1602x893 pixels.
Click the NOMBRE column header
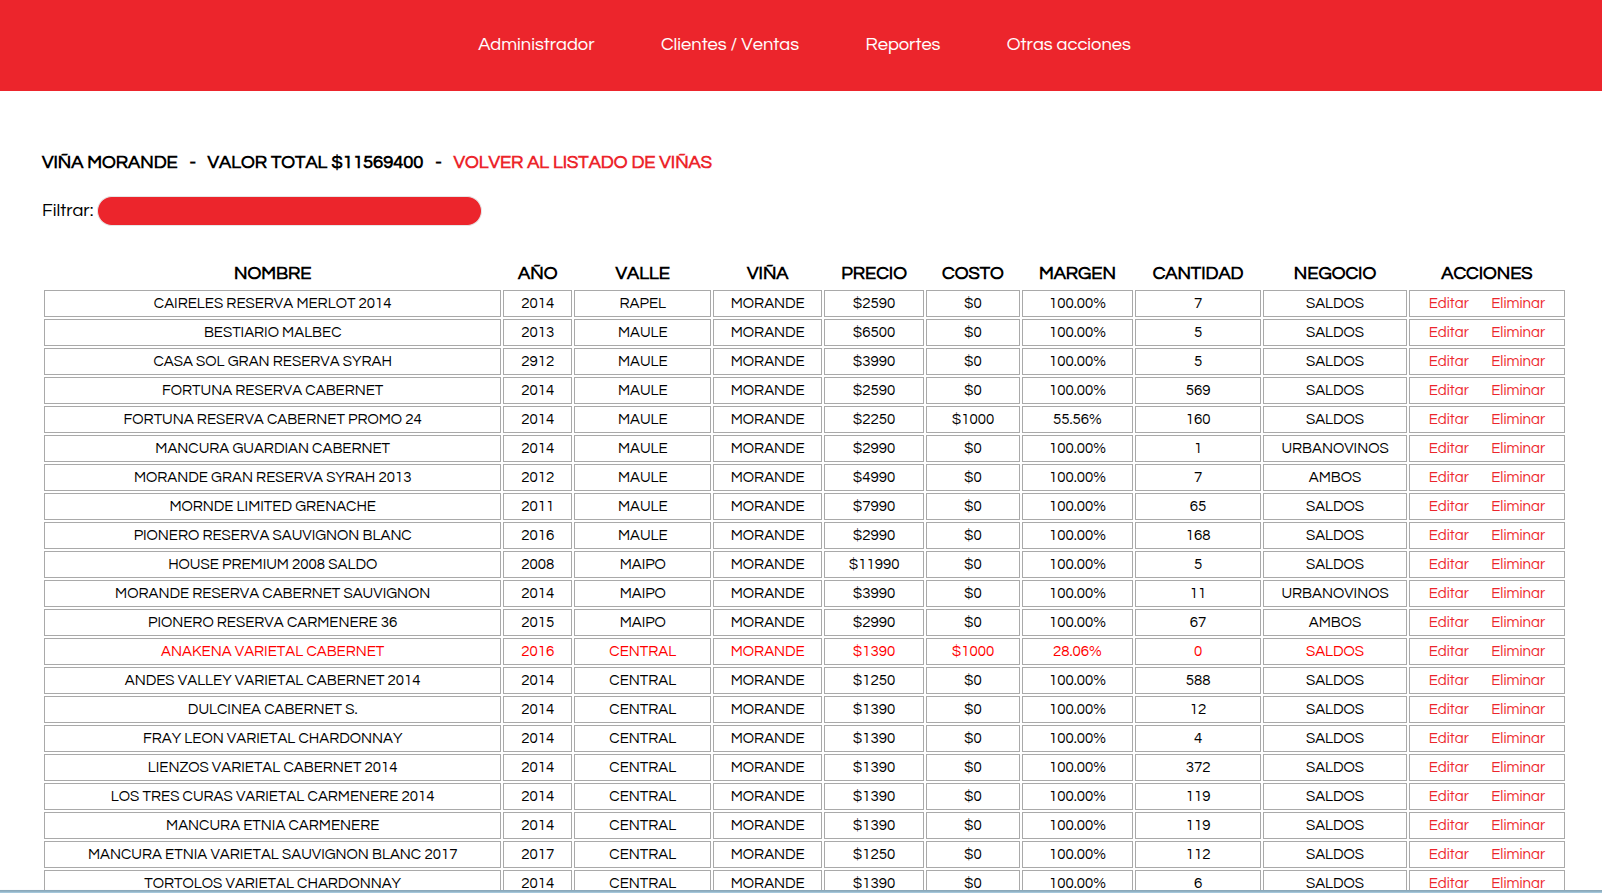tap(272, 273)
